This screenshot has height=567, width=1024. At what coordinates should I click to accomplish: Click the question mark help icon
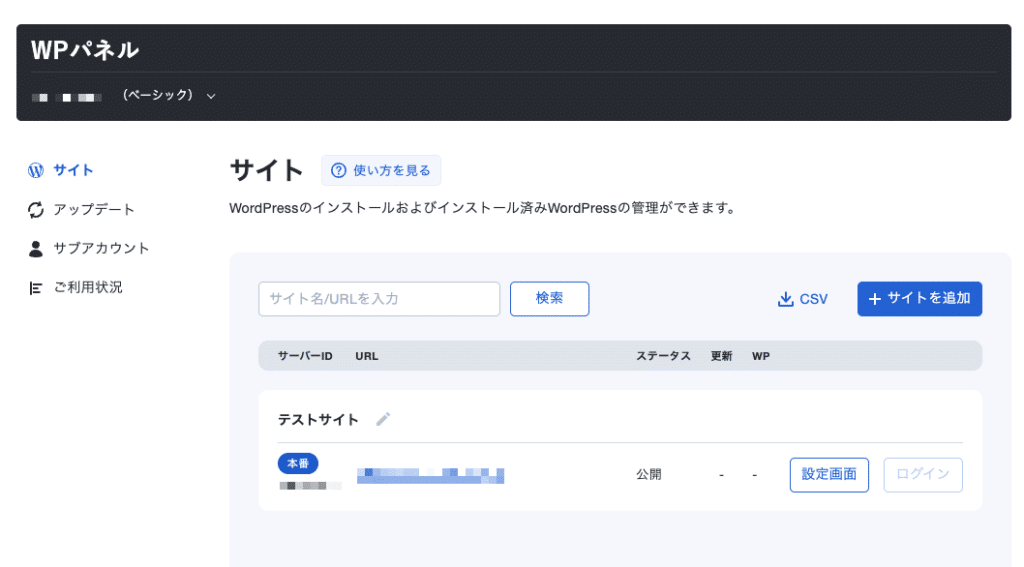(x=338, y=170)
